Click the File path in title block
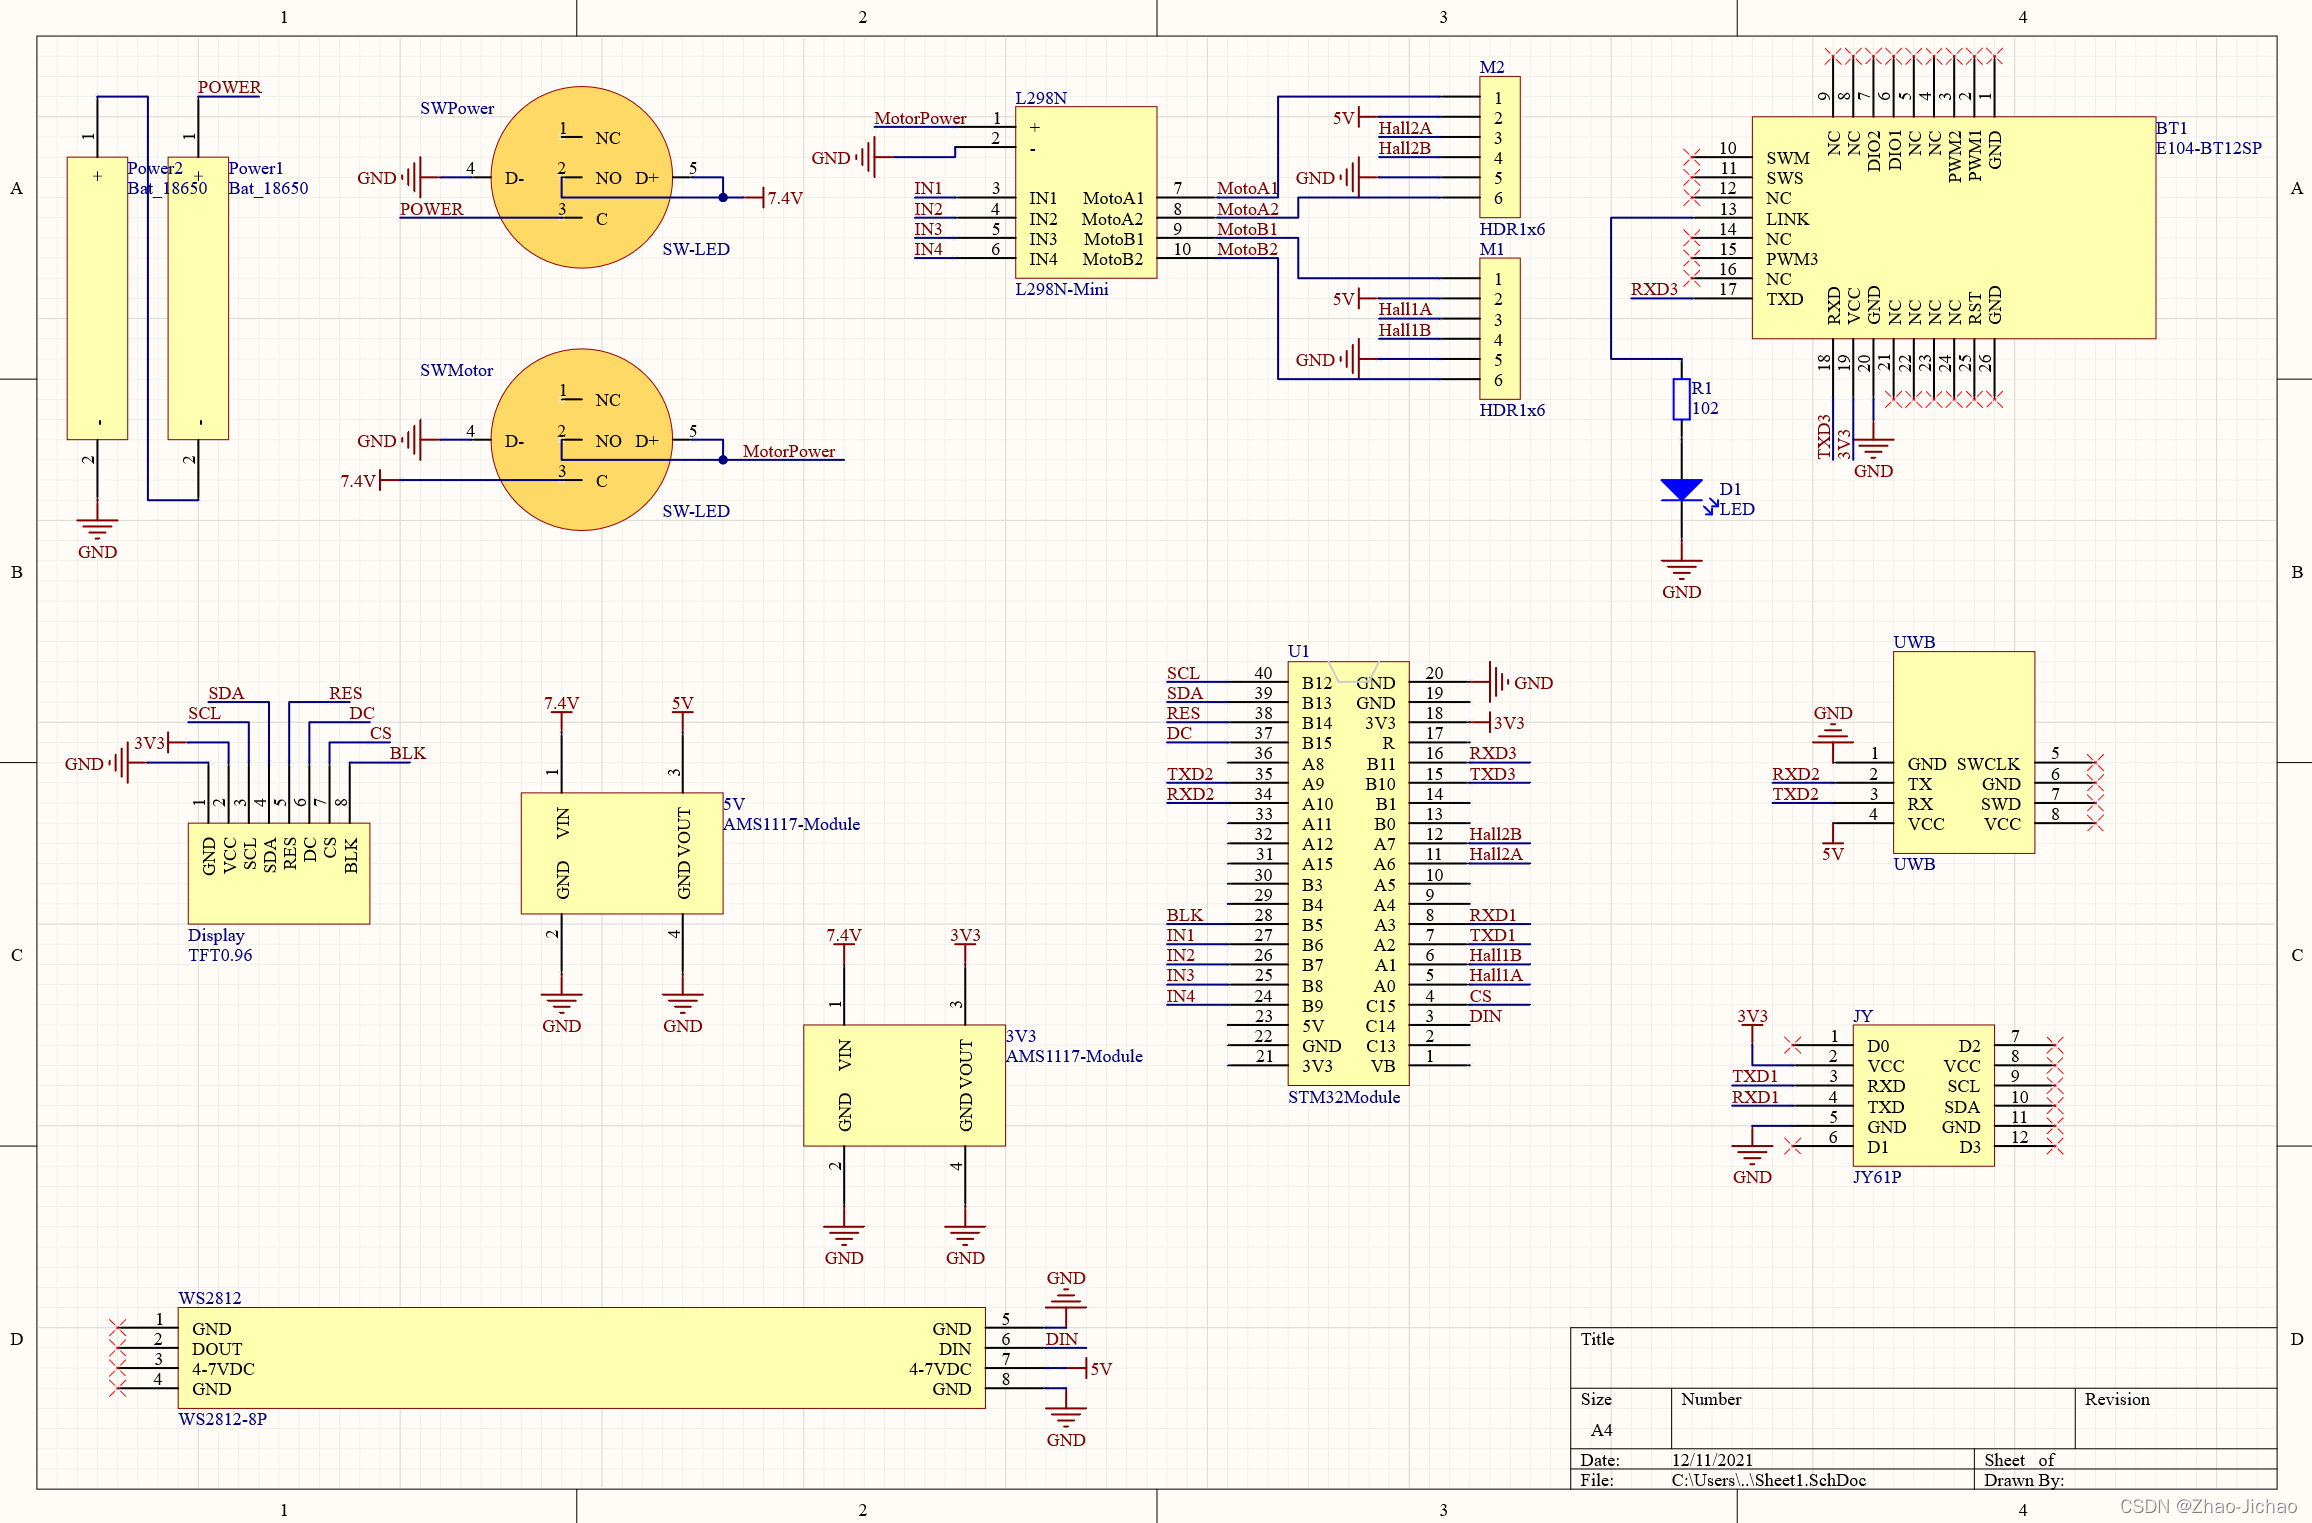Screen dimensions: 2312x1523 1768,1480
